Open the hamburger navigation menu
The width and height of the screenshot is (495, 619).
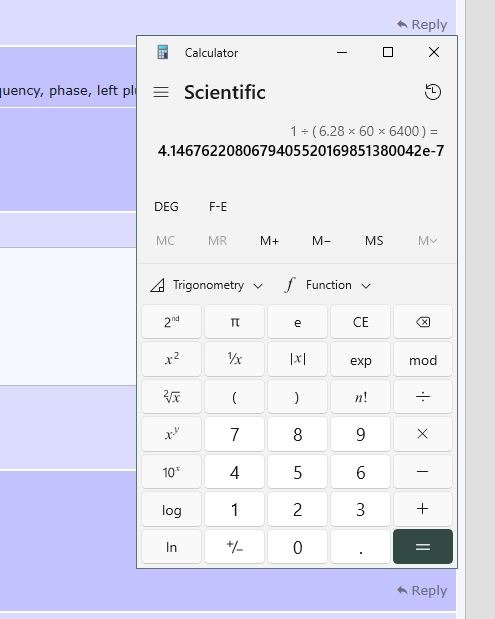(x=161, y=92)
